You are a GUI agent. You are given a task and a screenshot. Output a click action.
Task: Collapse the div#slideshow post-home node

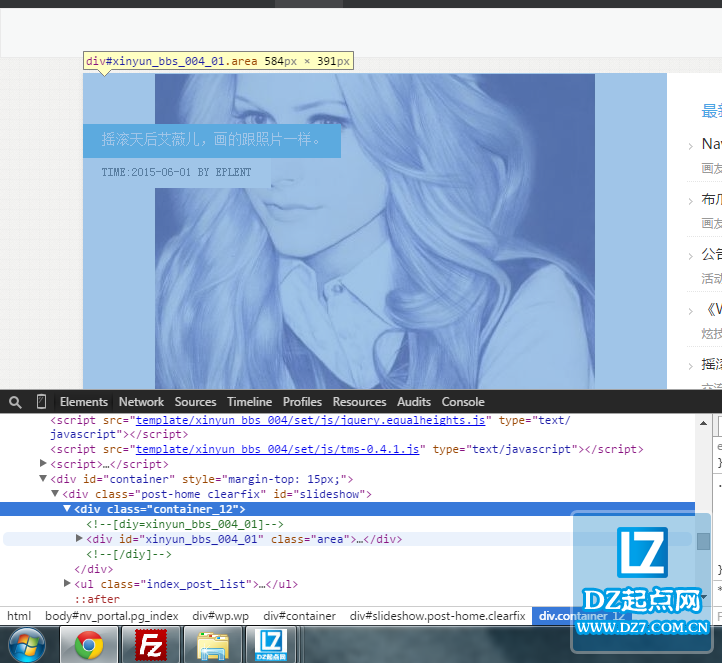point(55,494)
